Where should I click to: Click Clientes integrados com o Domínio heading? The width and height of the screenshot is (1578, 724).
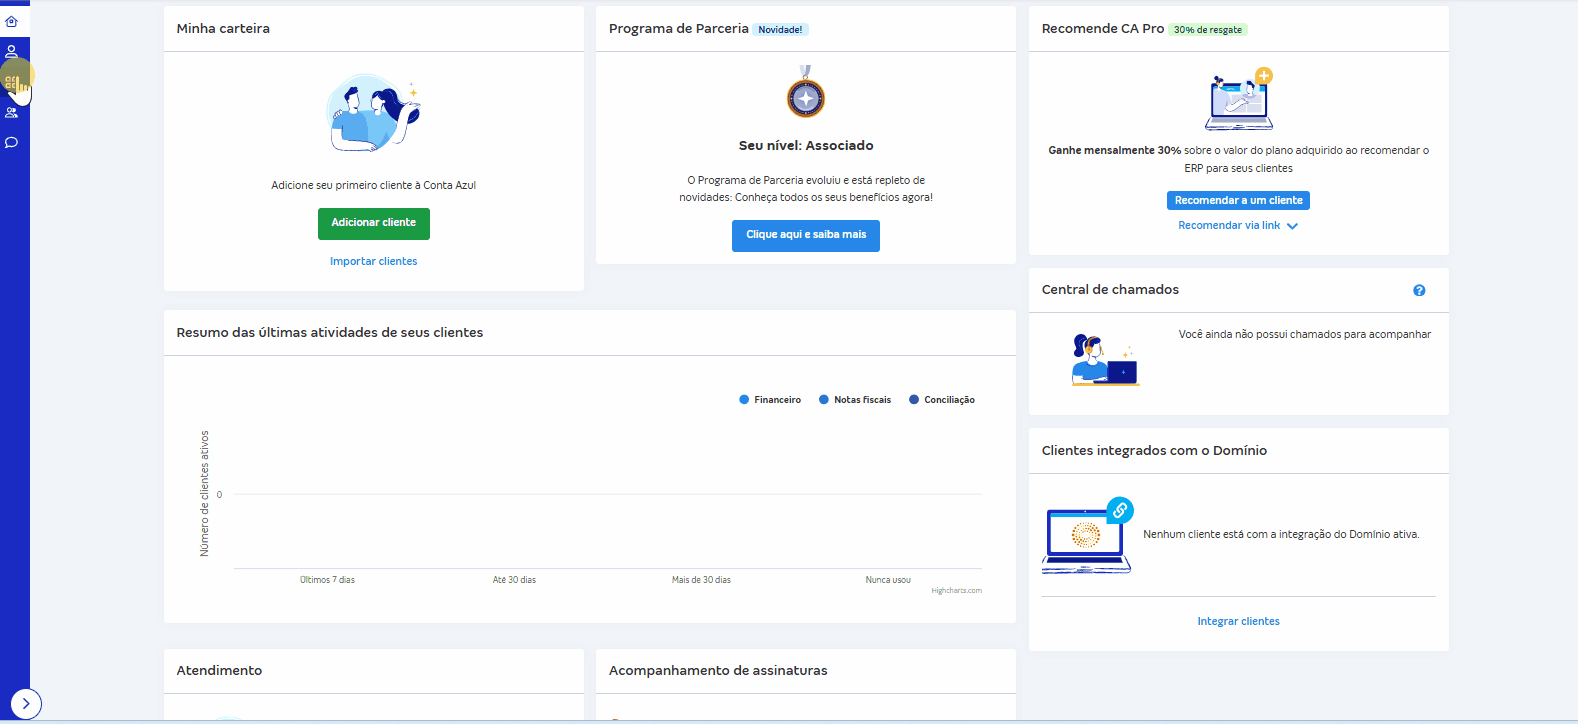[1154, 451]
